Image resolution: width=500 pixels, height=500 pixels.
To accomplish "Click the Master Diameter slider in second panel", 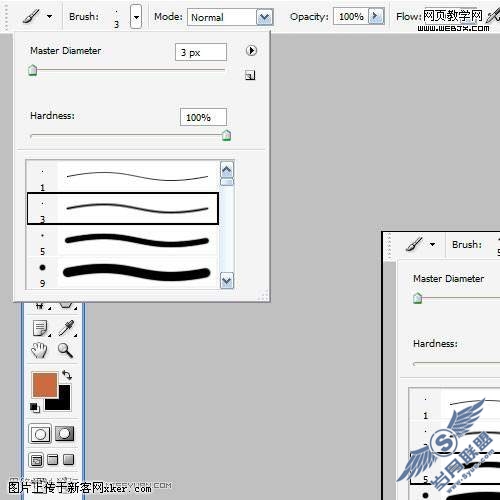I will (418, 298).
